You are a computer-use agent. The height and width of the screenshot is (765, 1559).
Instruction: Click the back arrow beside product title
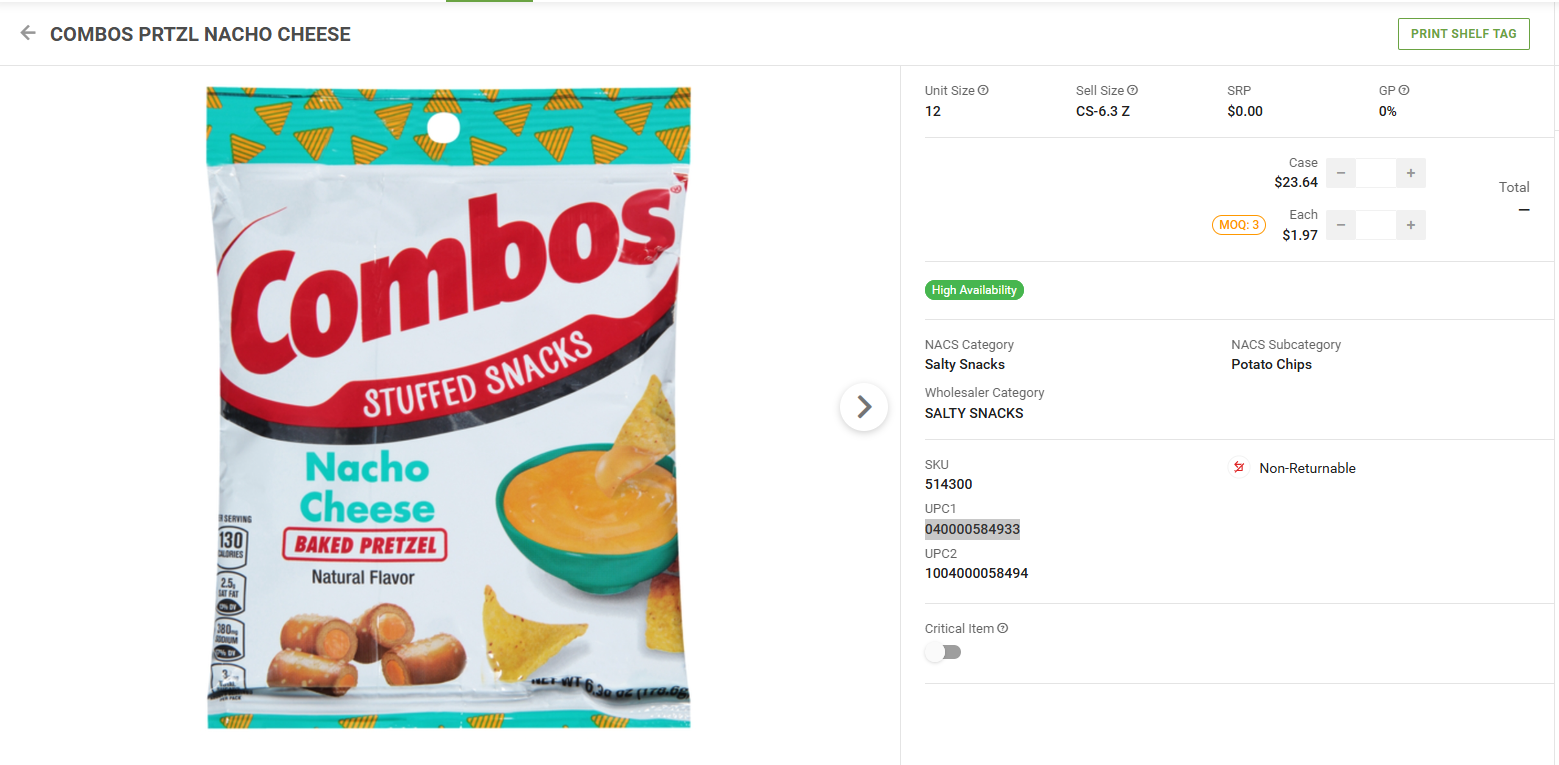click(28, 33)
